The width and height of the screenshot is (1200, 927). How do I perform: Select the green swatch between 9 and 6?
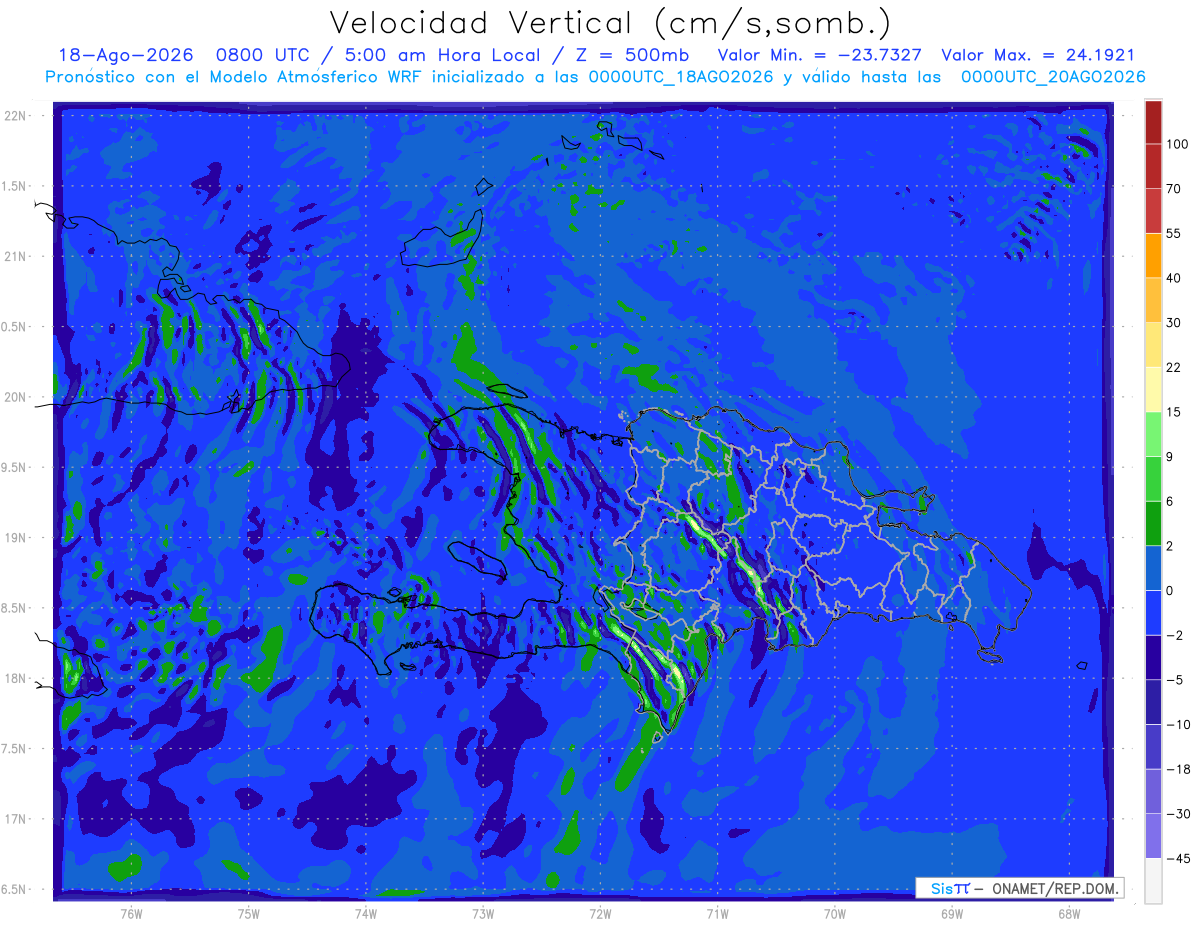pyautogui.click(x=1153, y=478)
